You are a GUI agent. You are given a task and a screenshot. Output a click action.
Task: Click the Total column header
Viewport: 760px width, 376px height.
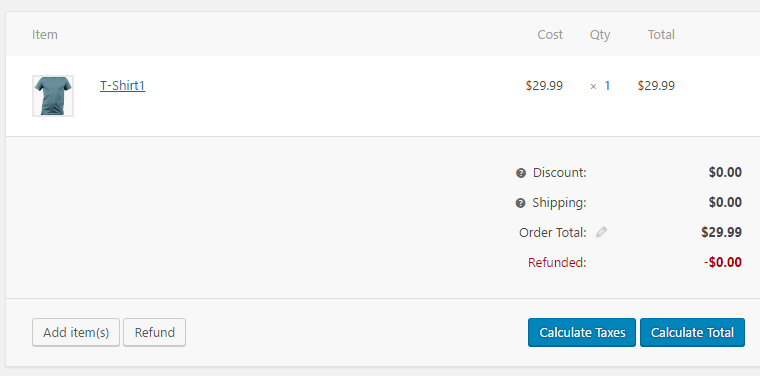click(661, 35)
